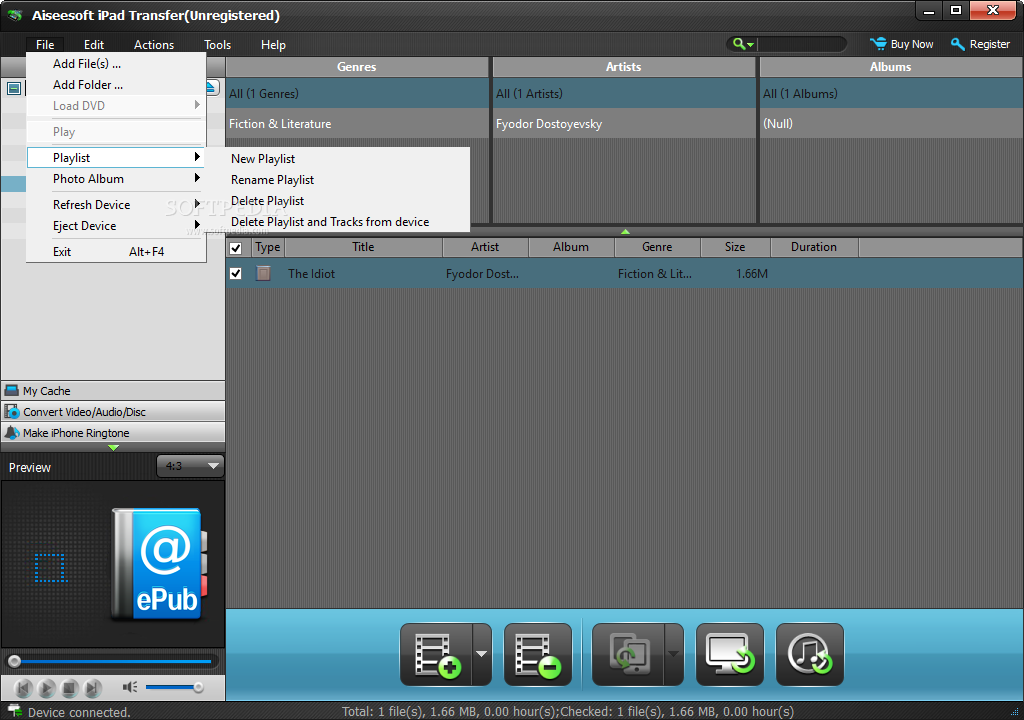Open the Tools menu
1024x720 pixels.
click(x=217, y=44)
